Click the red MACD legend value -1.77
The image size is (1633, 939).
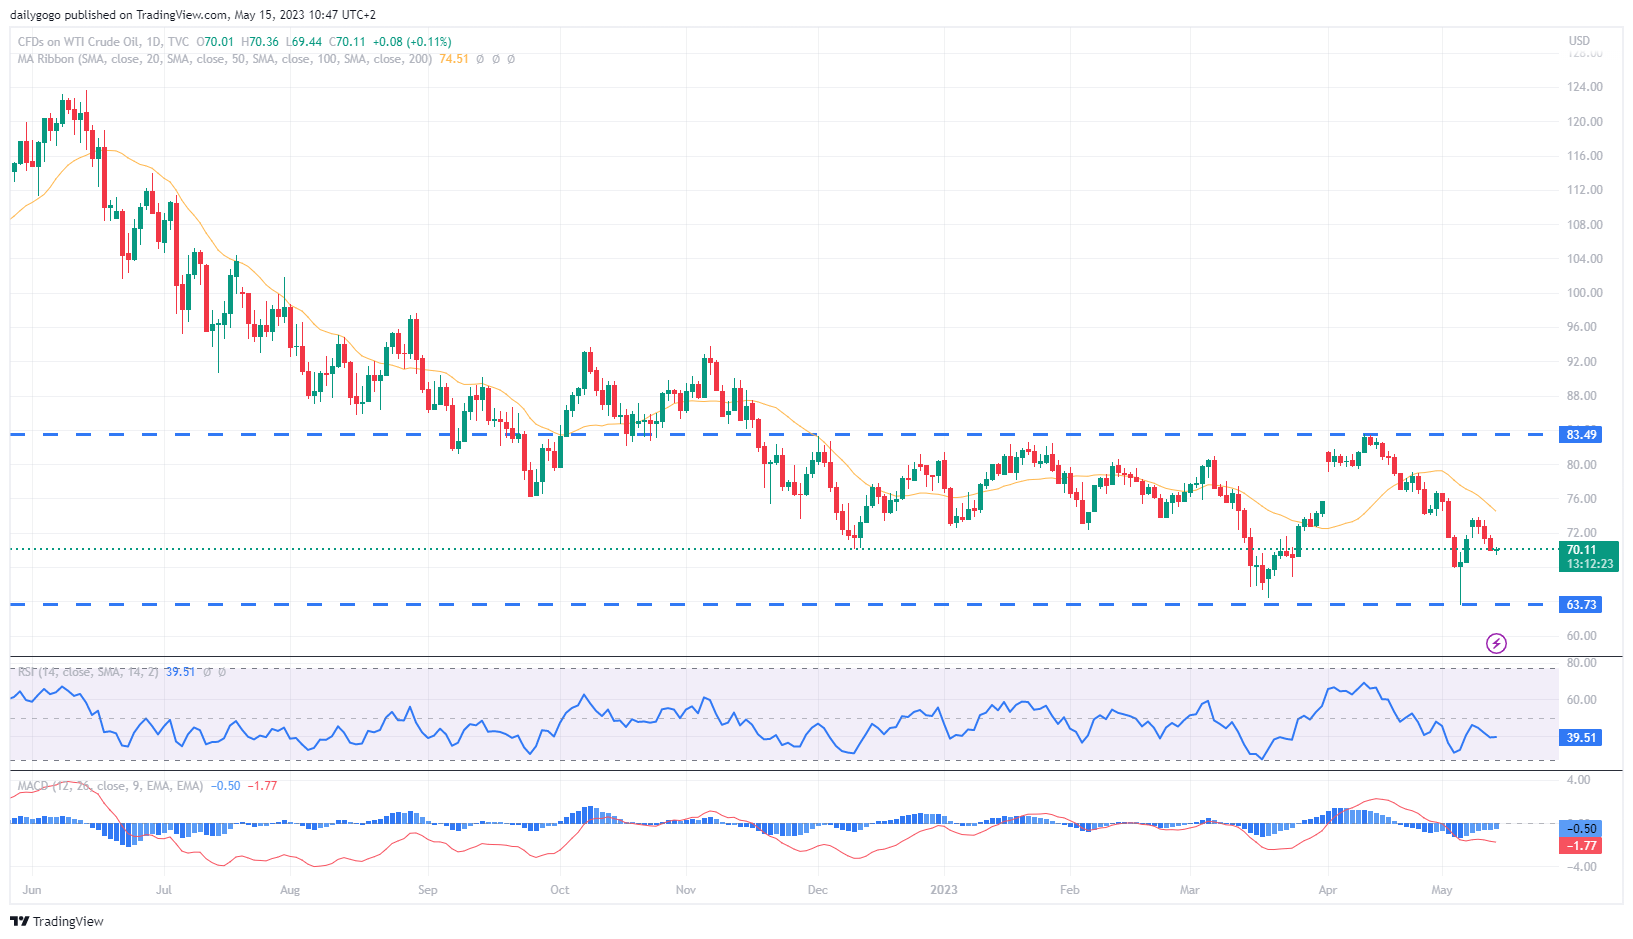pyautogui.click(x=263, y=786)
